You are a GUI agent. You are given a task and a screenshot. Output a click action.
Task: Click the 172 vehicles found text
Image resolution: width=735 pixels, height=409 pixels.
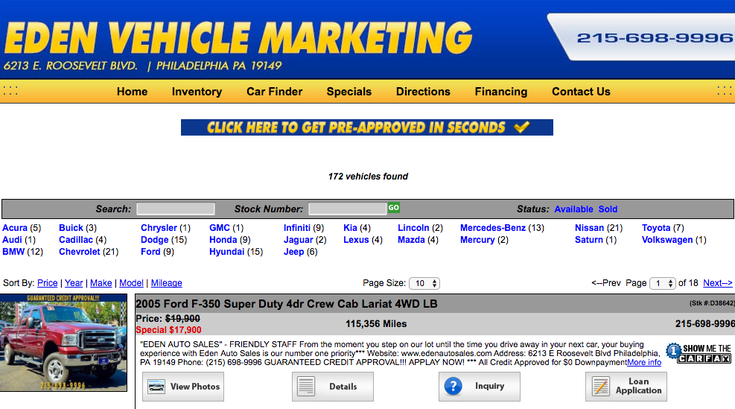point(368,176)
